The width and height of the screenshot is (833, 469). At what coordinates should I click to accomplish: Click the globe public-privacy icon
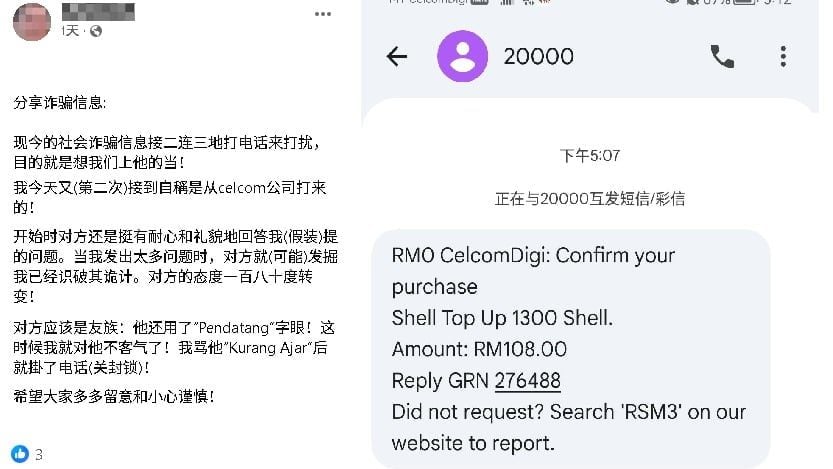click(95, 32)
